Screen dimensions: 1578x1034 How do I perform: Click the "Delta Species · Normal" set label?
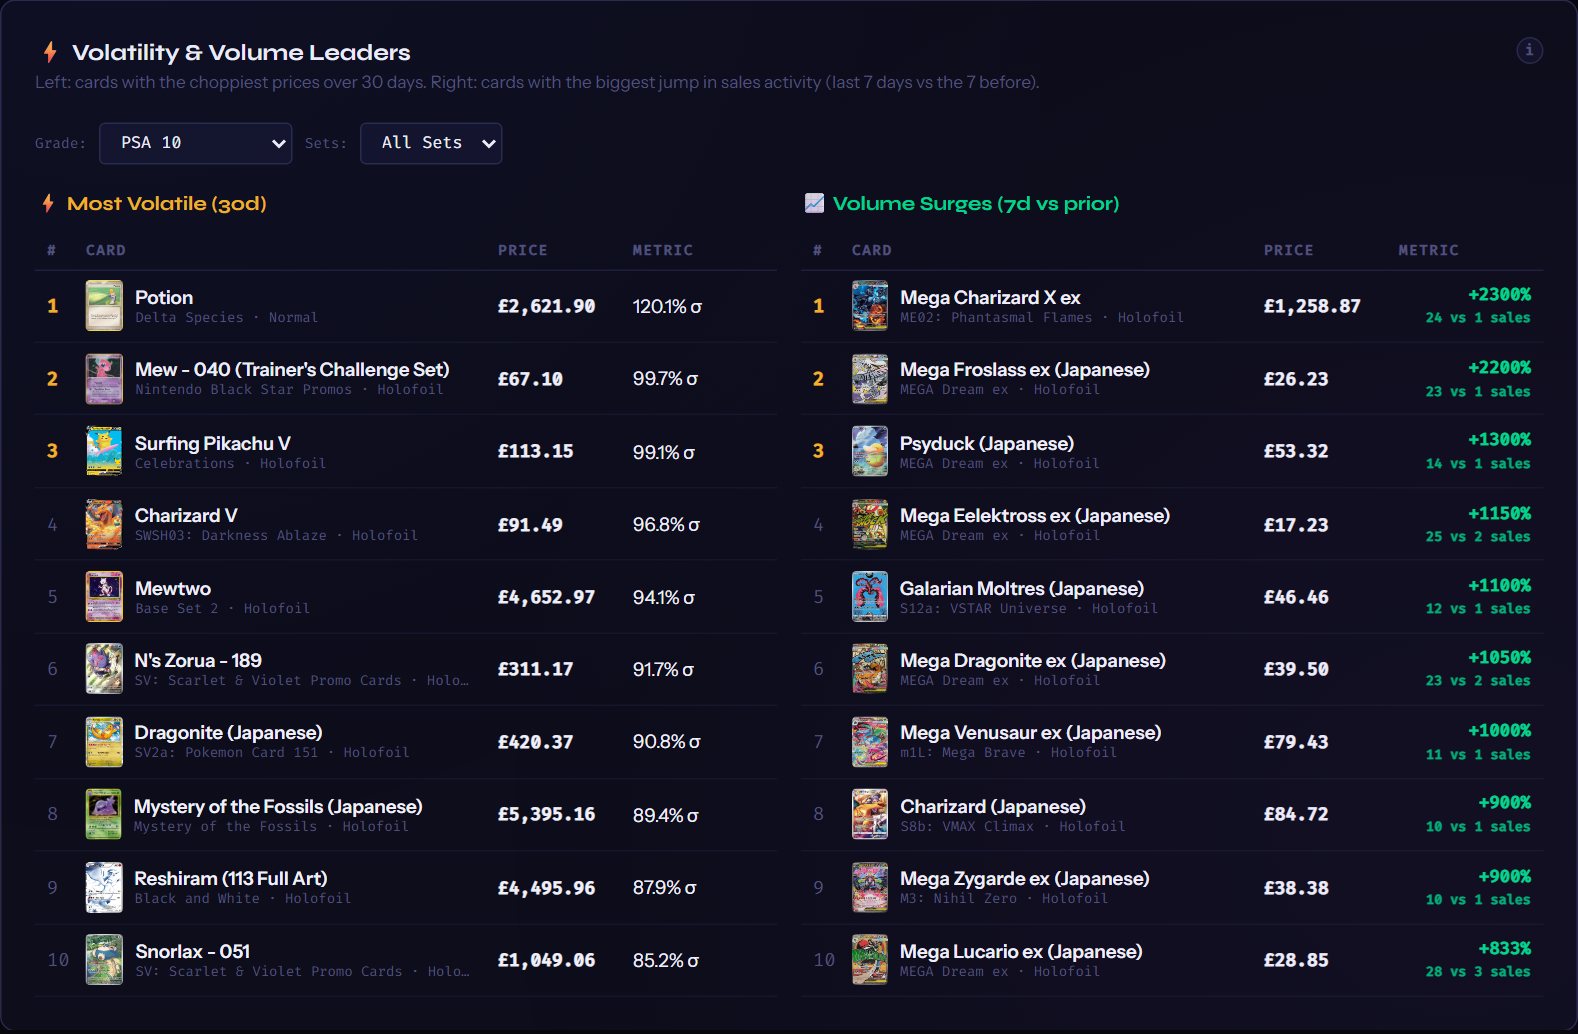pyautogui.click(x=227, y=317)
